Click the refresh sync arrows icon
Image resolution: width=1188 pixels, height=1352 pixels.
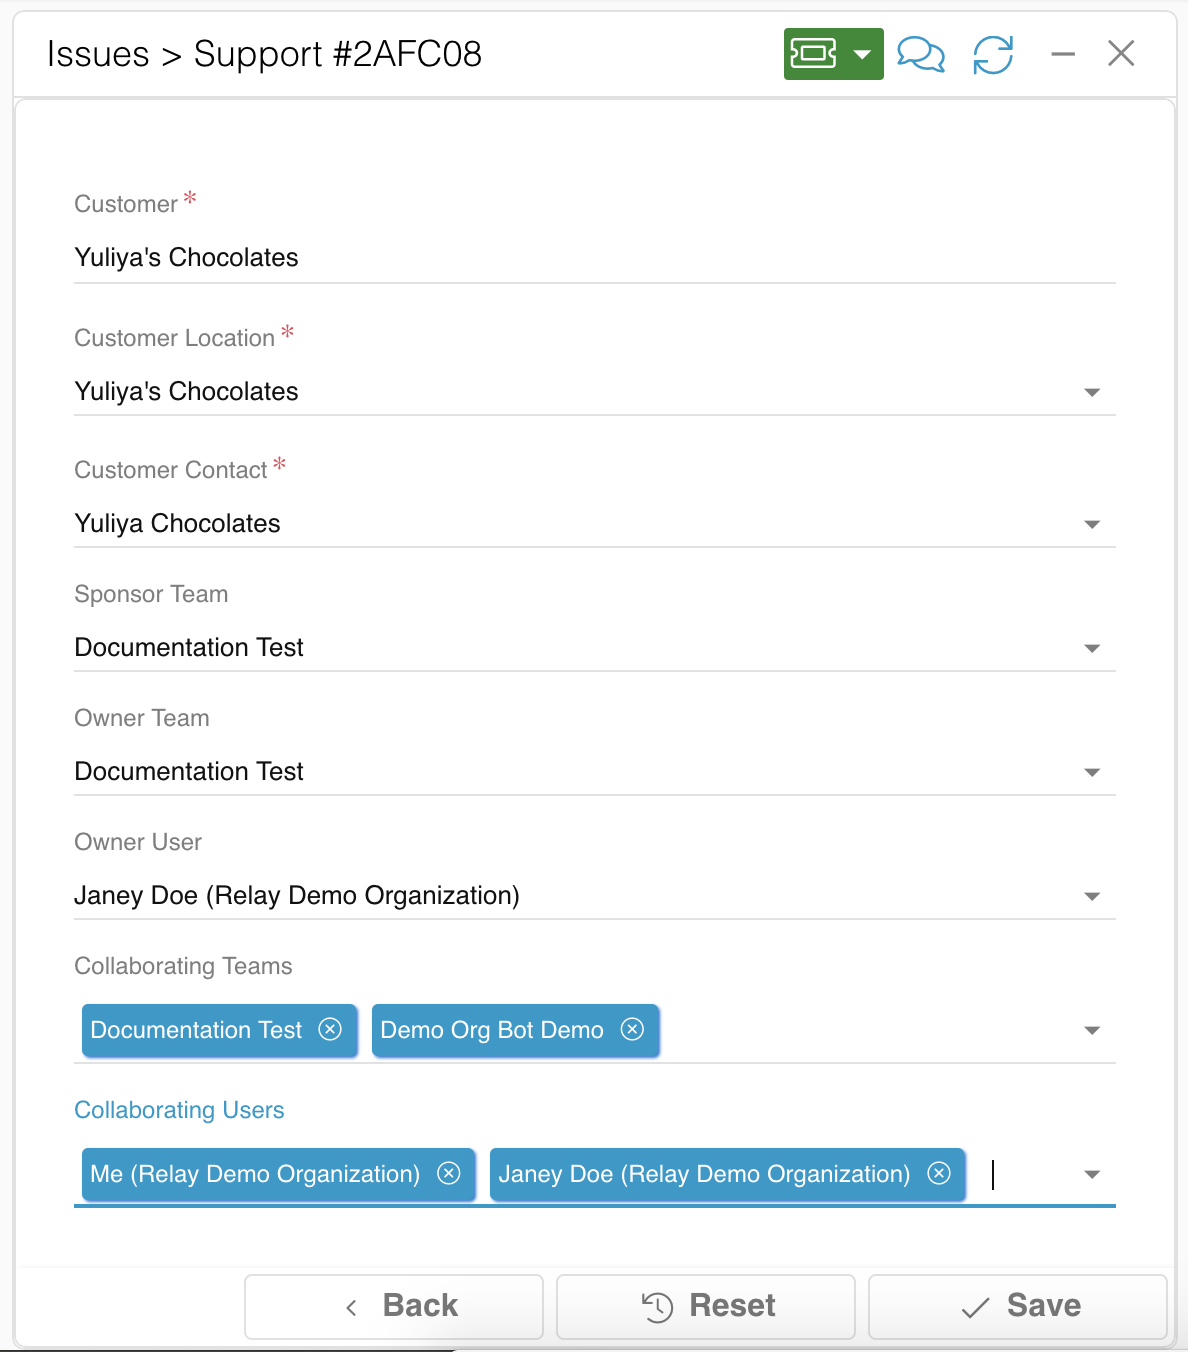pyautogui.click(x=993, y=54)
